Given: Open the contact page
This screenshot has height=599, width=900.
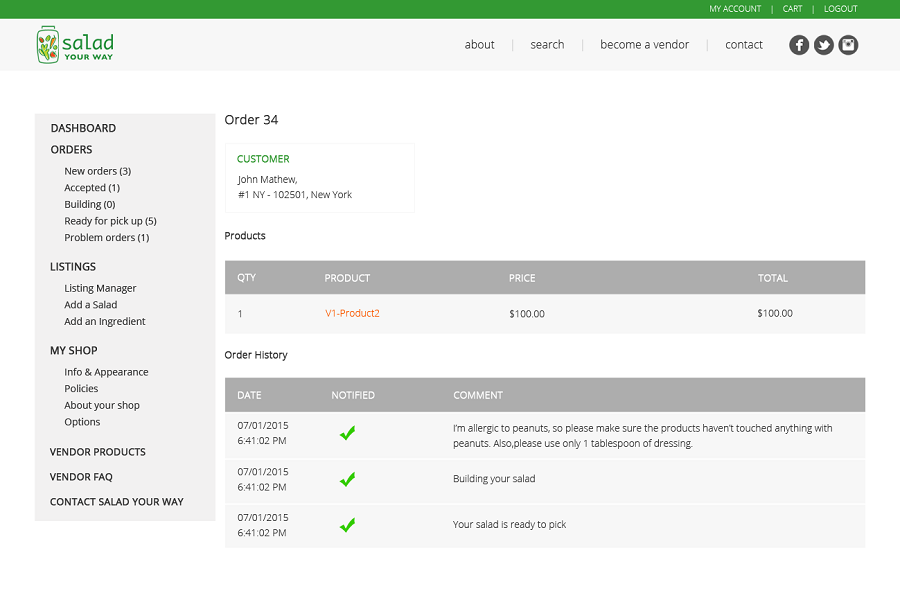Looking at the screenshot, I should (743, 45).
